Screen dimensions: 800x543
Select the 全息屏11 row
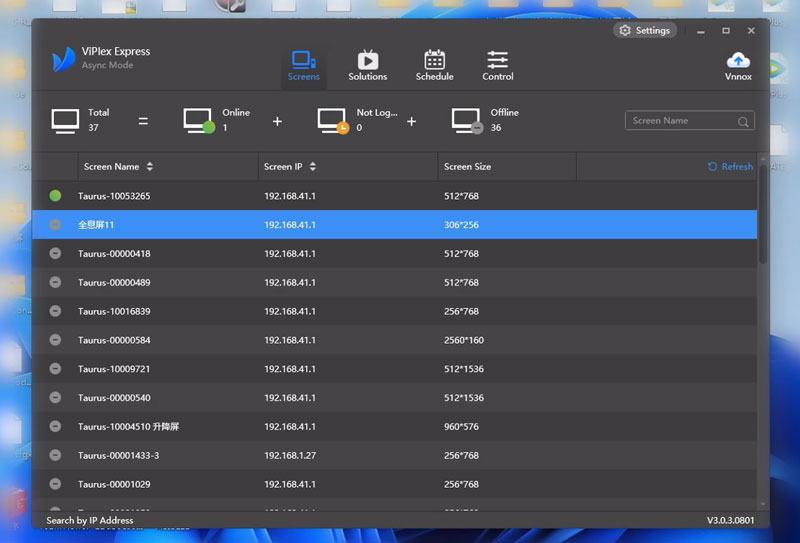(x=394, y=225)
